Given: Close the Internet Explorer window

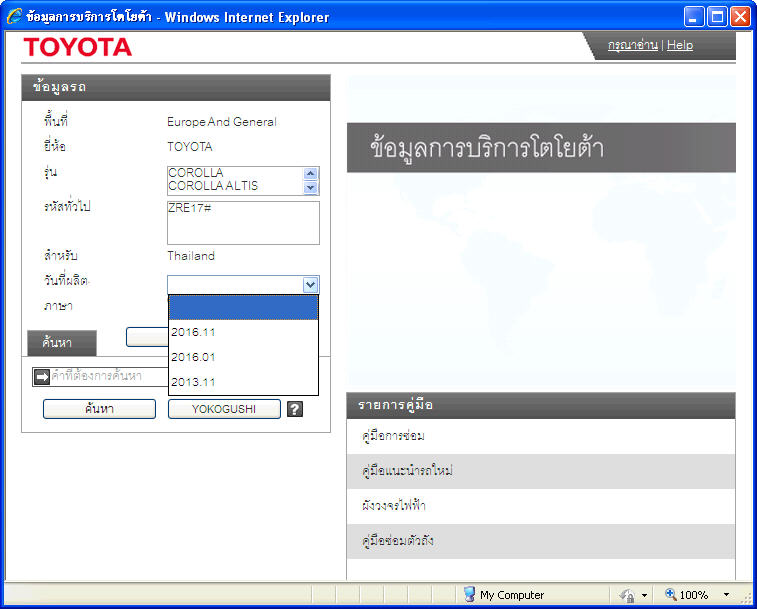Looking at the screenshot, I should (x=740, y=17).
